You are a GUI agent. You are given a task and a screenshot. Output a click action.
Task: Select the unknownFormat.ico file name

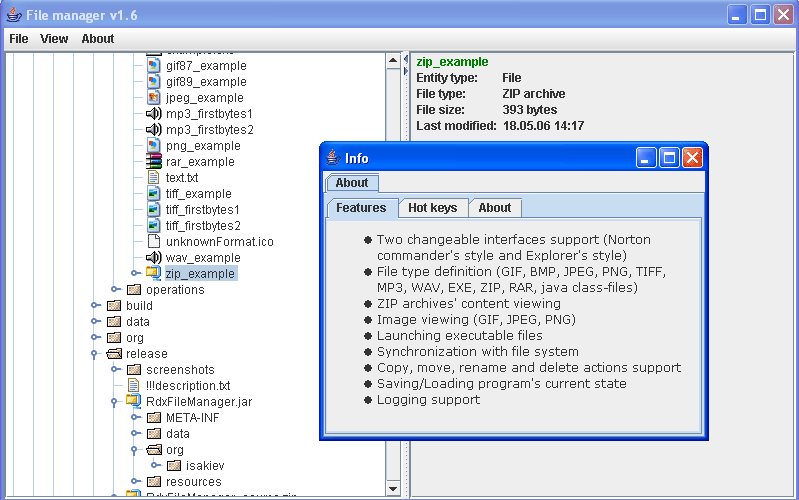pos(220,242)
